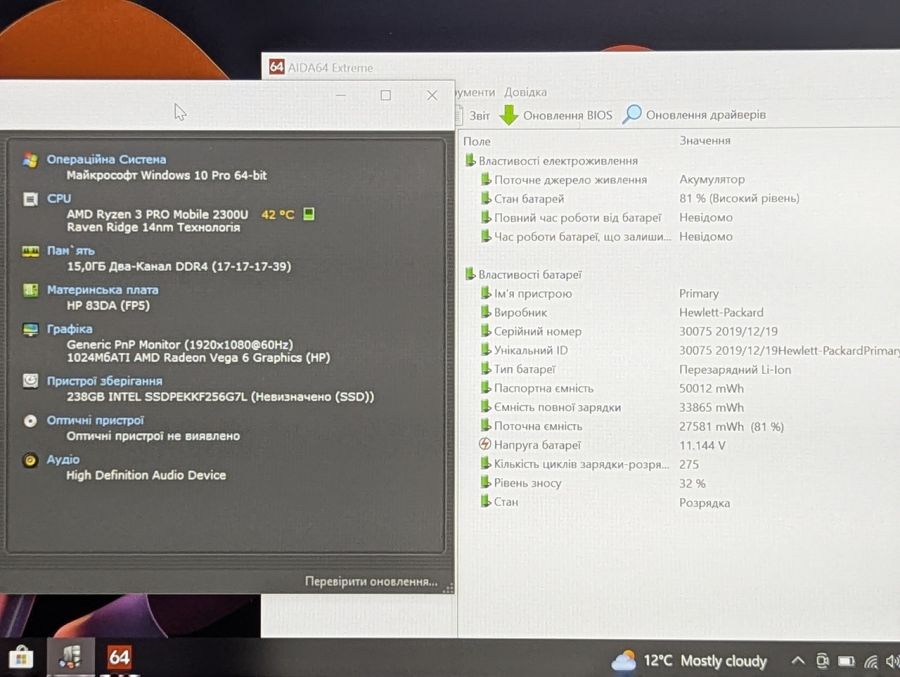Click the Wi-Fi network tray icon

coord(871,662)
